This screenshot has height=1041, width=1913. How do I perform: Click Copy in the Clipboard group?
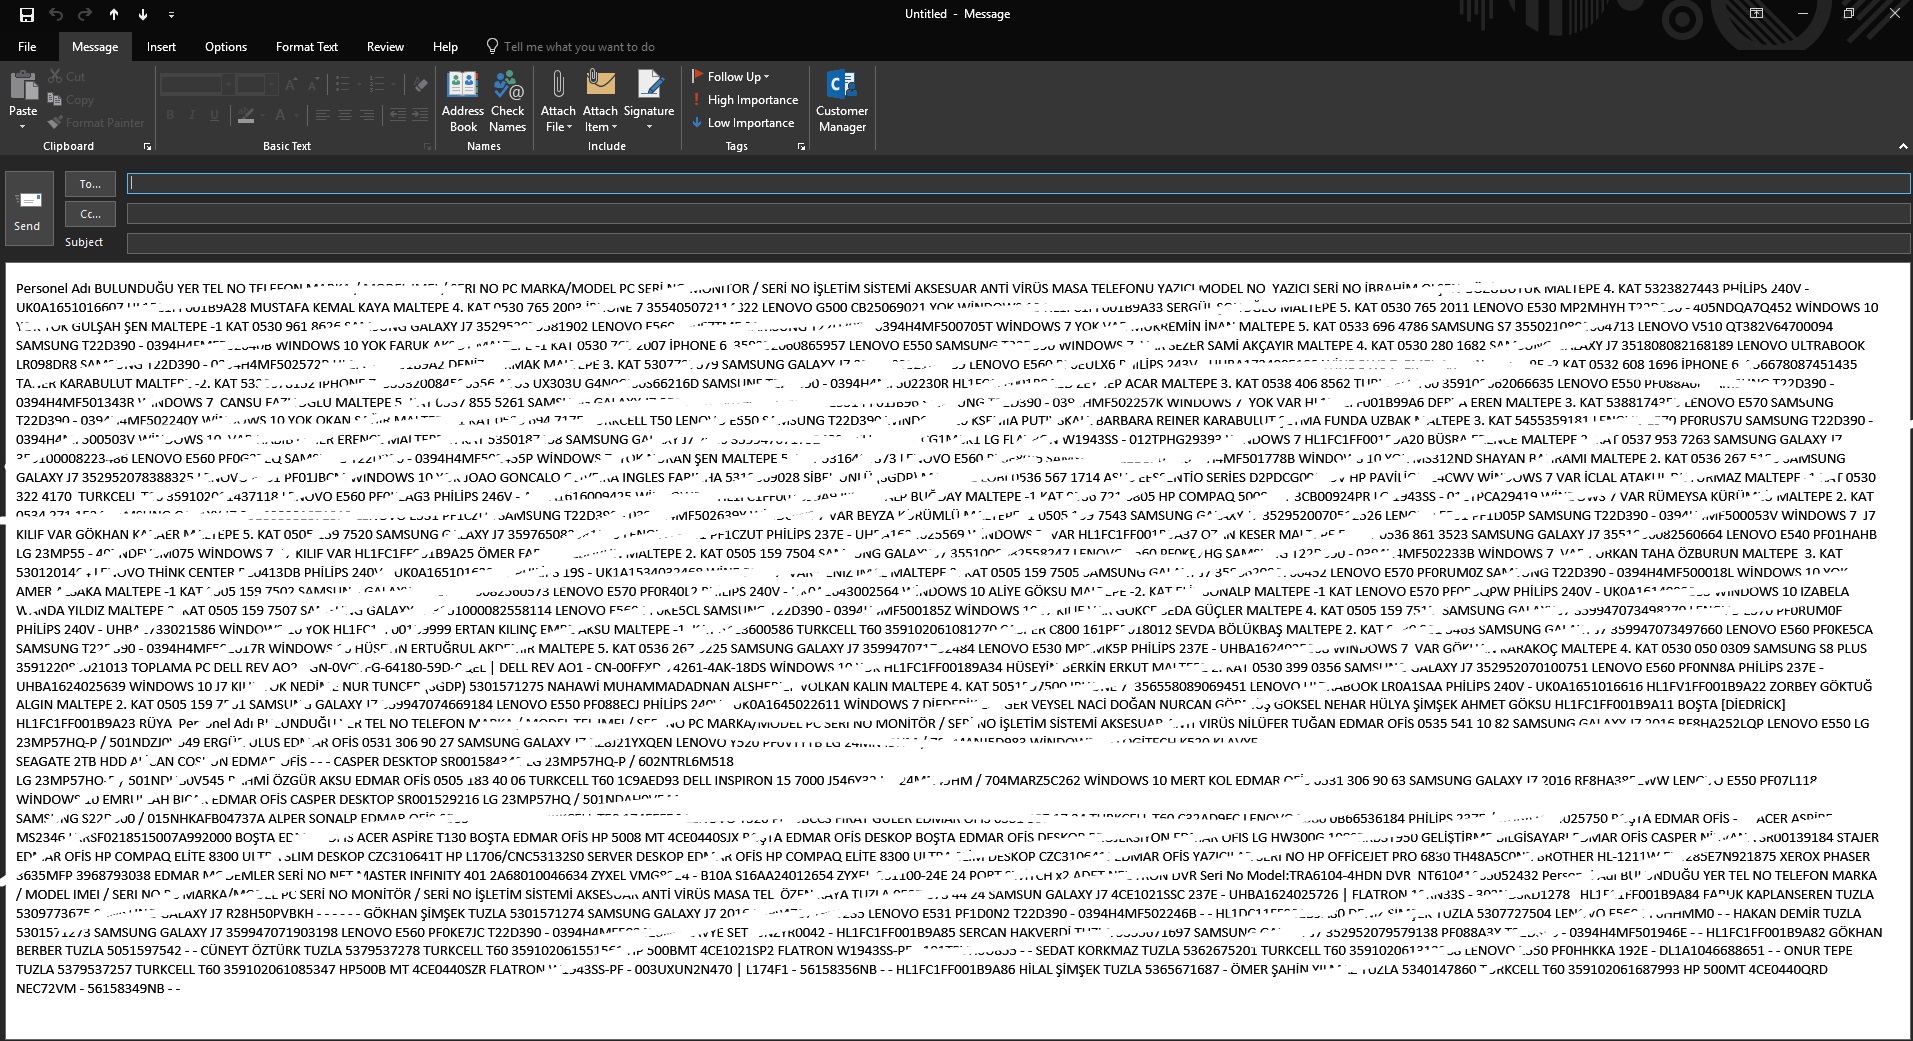70,100
